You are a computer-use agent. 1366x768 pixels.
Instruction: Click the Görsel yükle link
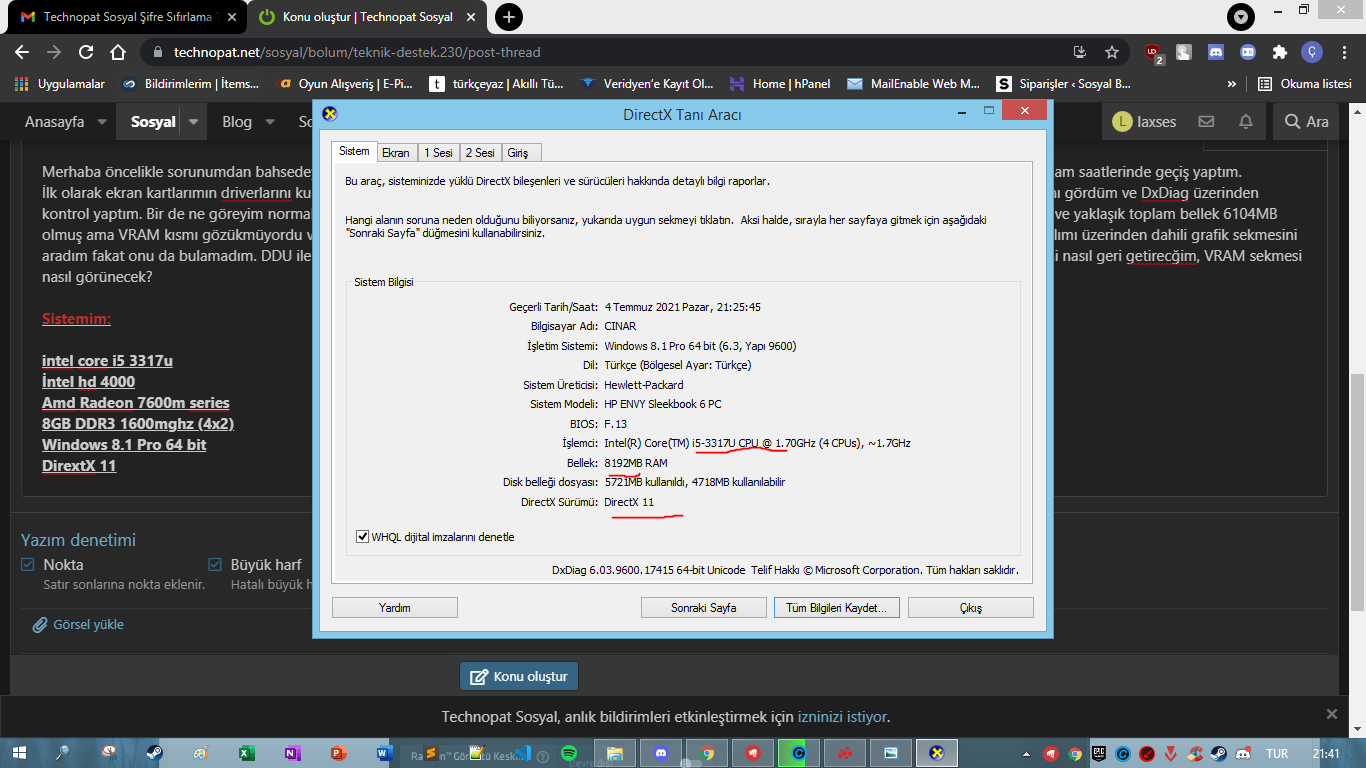coord(79,625)
